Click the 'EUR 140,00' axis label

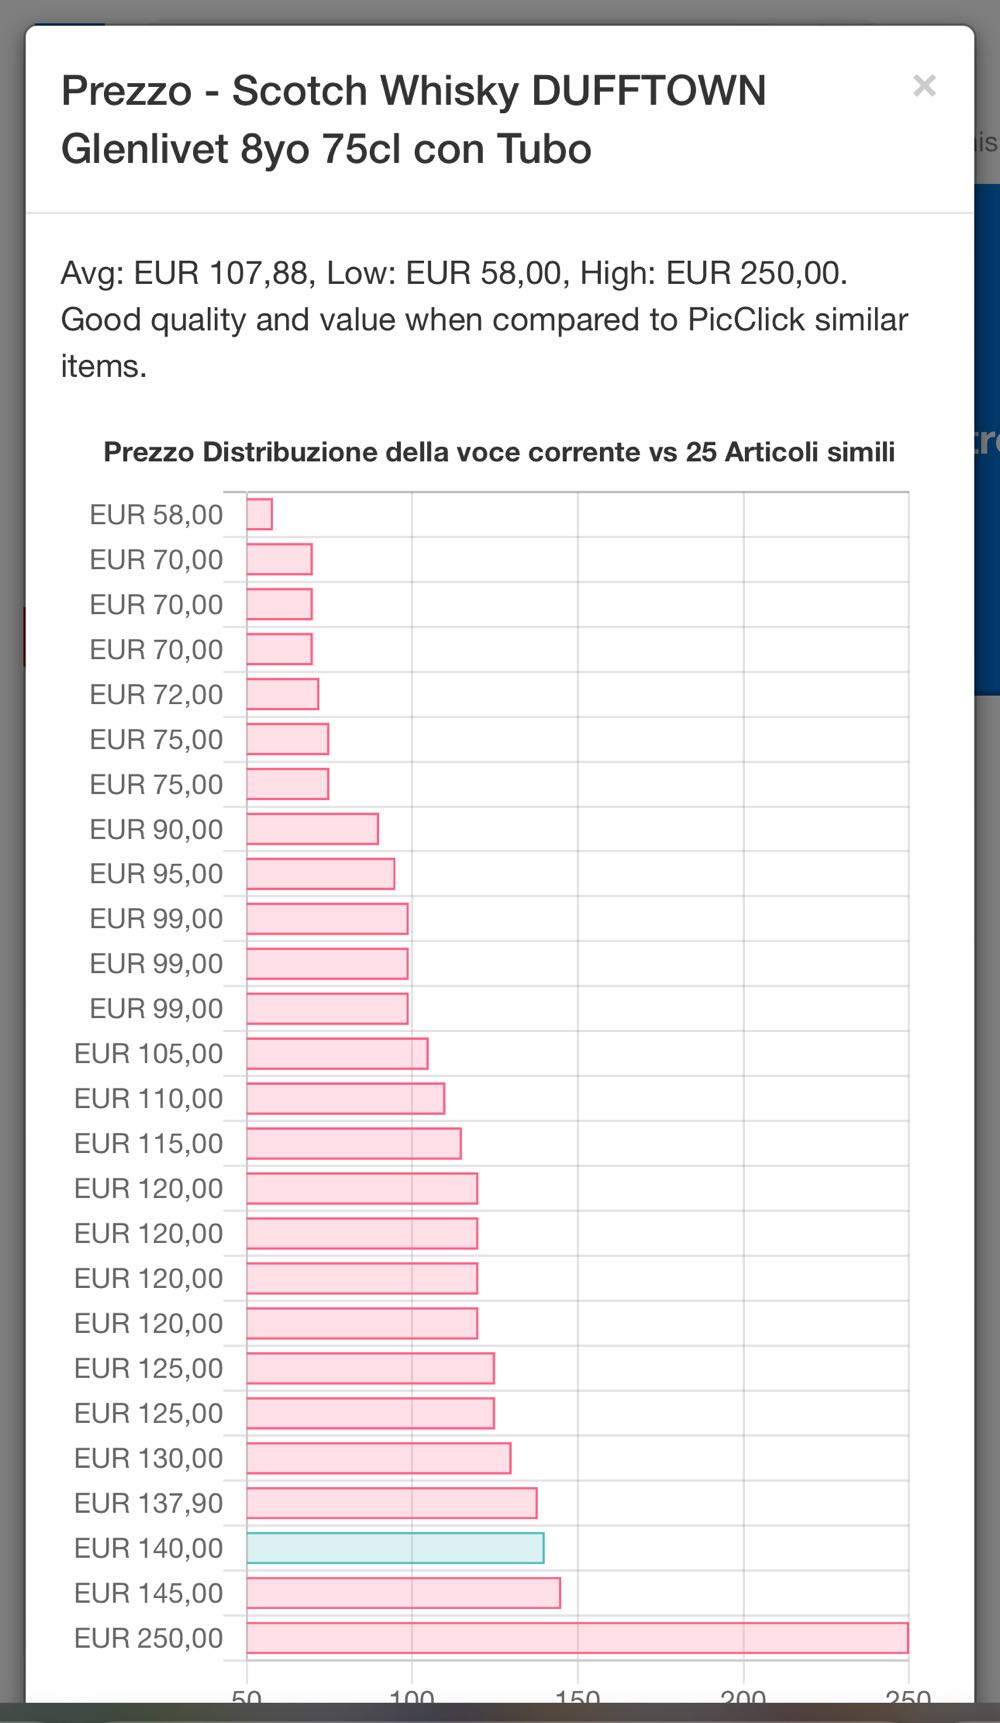click(x=148, y=1548)
